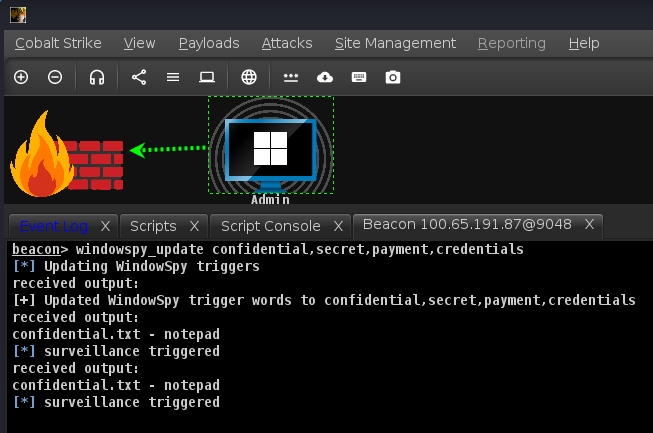This screenshot has width=653, height=433.
Task: Switch to session table list icon
Action: tap(173, 77)
